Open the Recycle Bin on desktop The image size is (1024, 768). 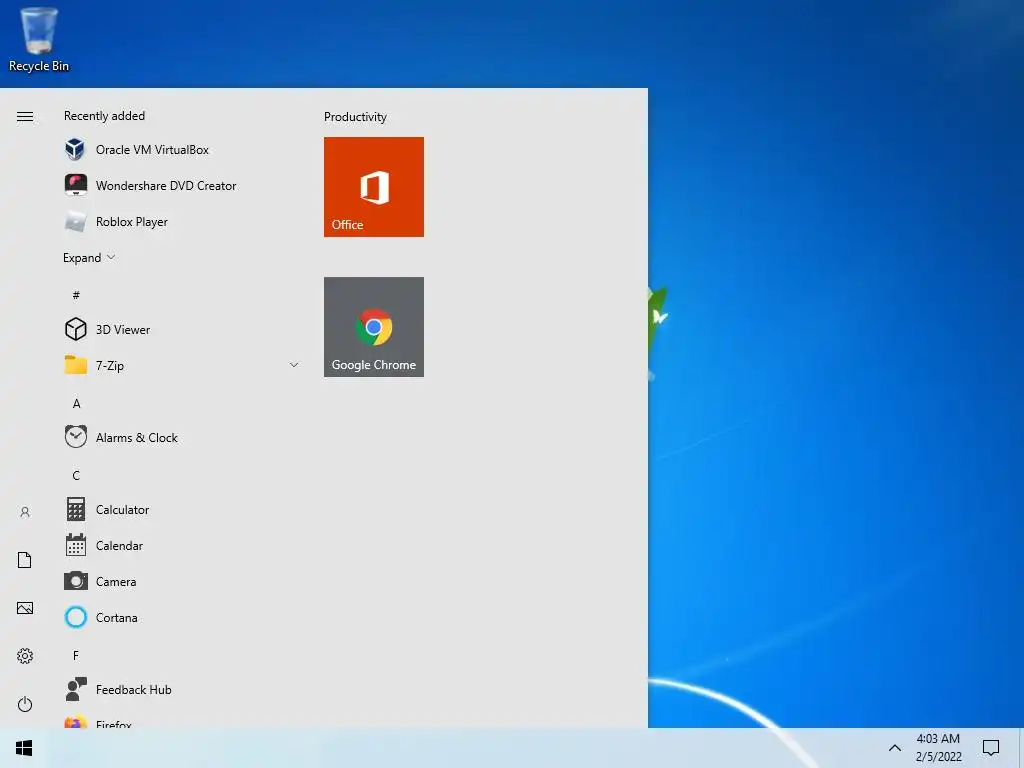(39, 40)
